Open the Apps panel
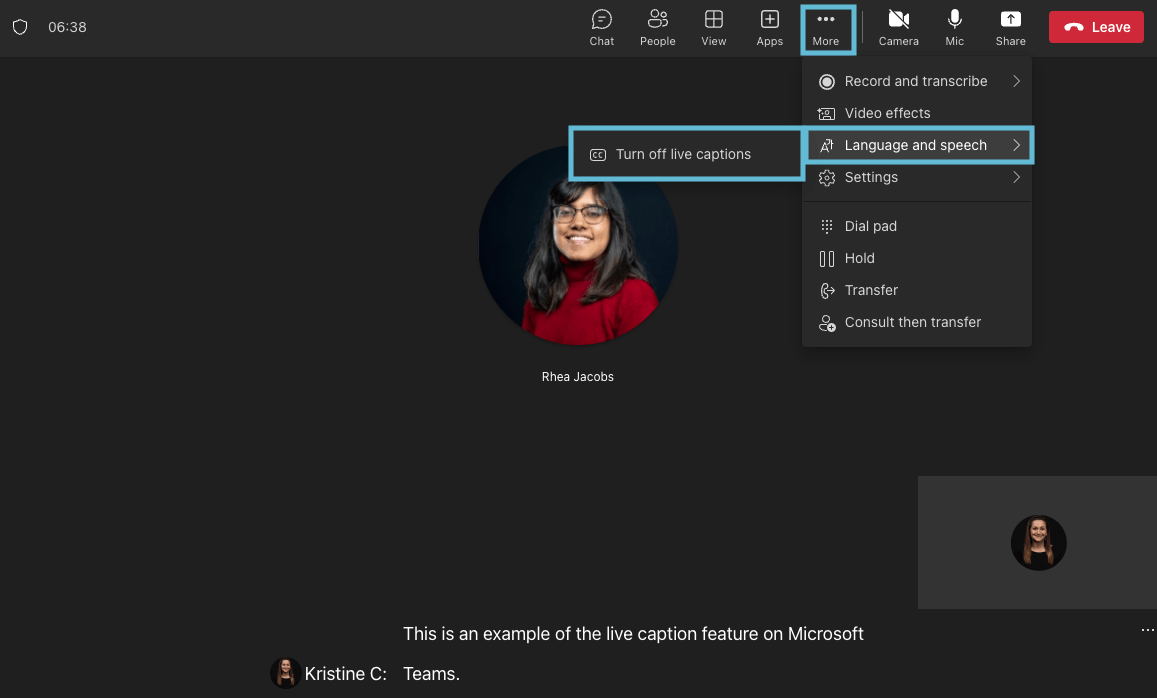1157x698 pixels. pos(769,27)
